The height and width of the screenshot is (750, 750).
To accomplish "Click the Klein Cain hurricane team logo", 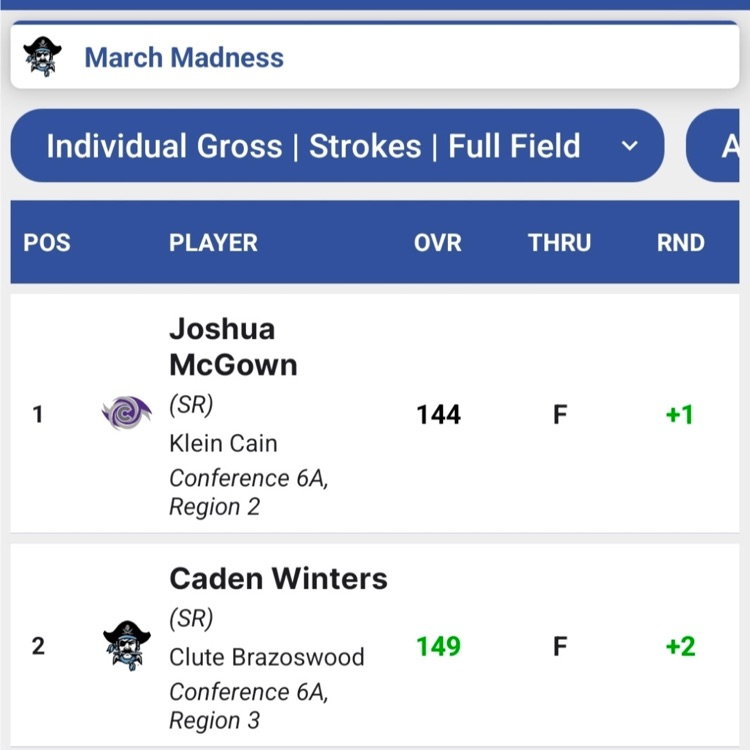I will (x=127, y=413).
